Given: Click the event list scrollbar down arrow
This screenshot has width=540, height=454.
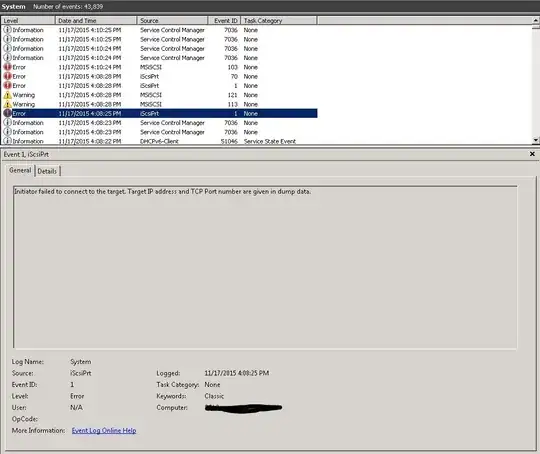Looking at the screenshot, I should 536,140.
